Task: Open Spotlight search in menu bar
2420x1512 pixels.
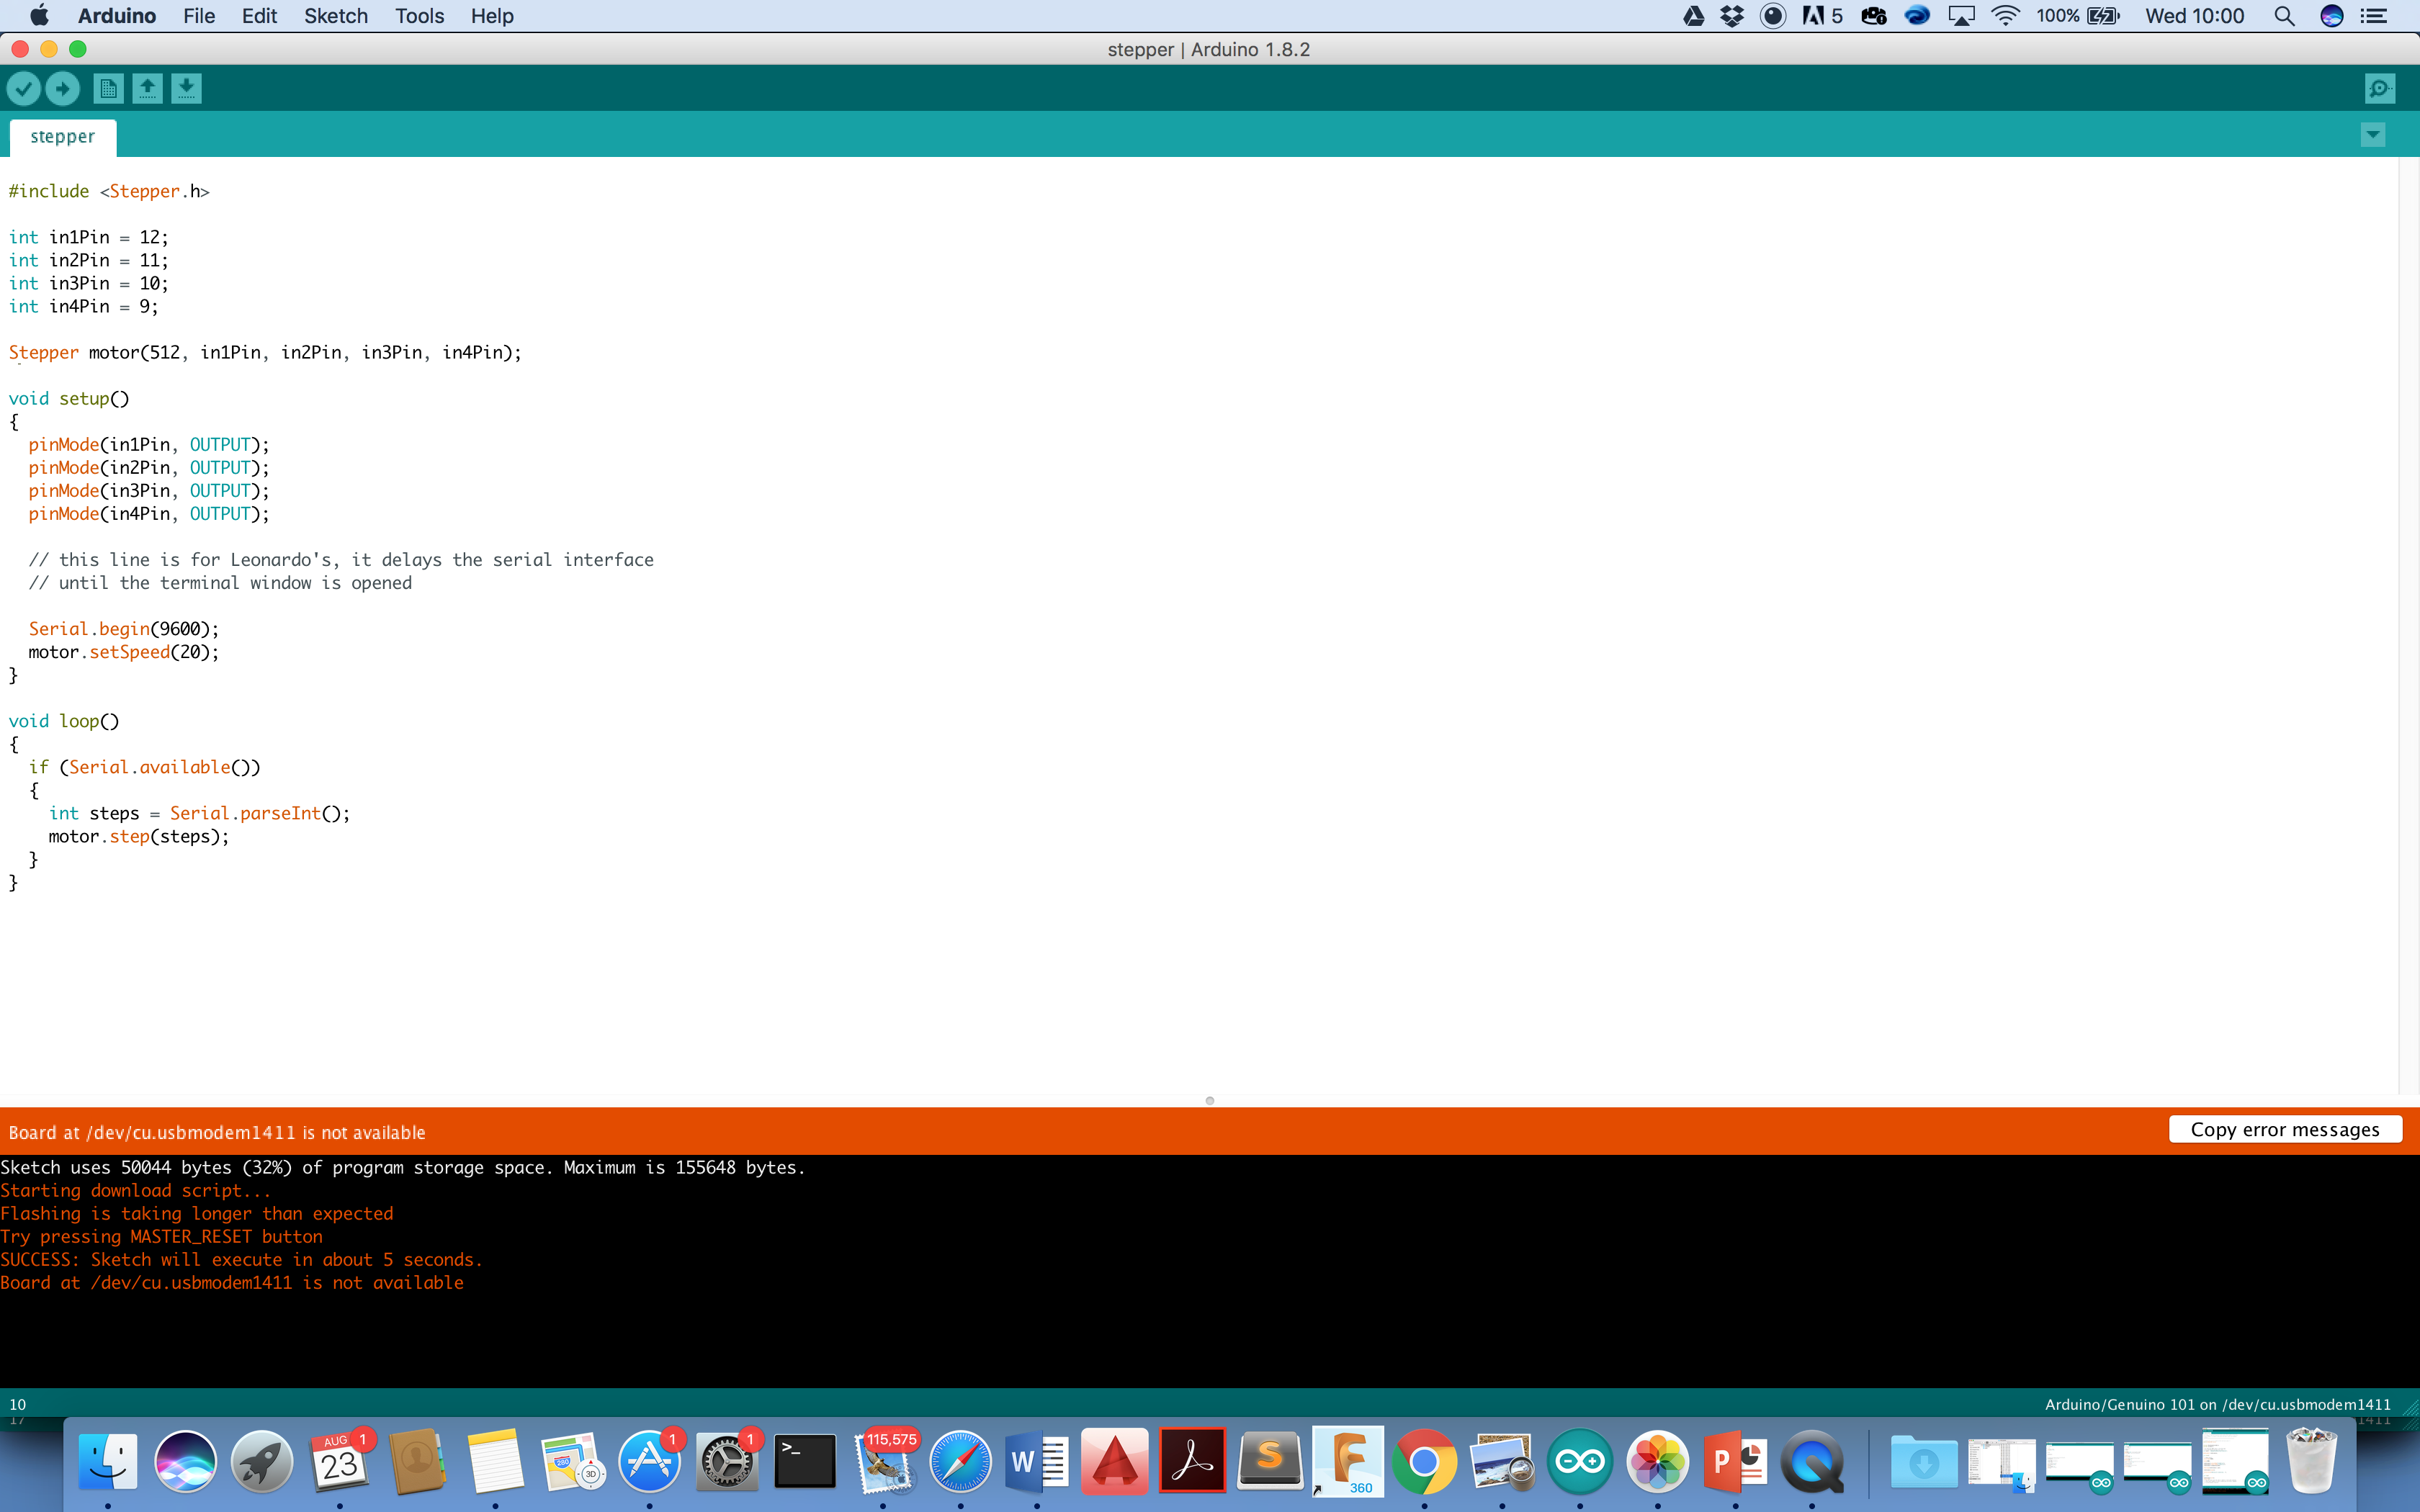Action: [x=2284, y=16]
